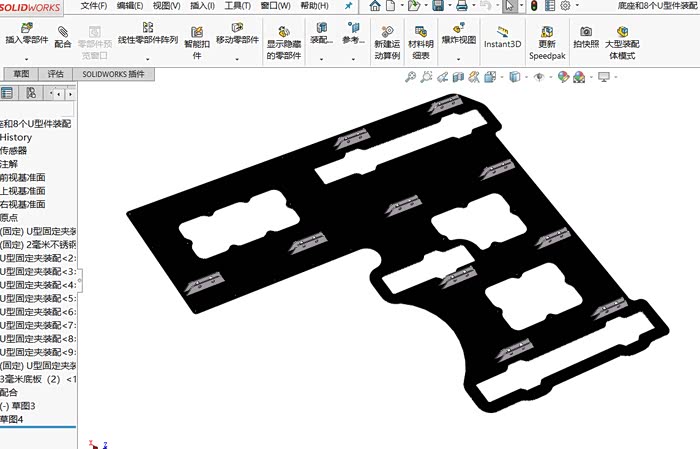
Task: Open the 插入(I) menu
Action: click(x=202, y=6)
